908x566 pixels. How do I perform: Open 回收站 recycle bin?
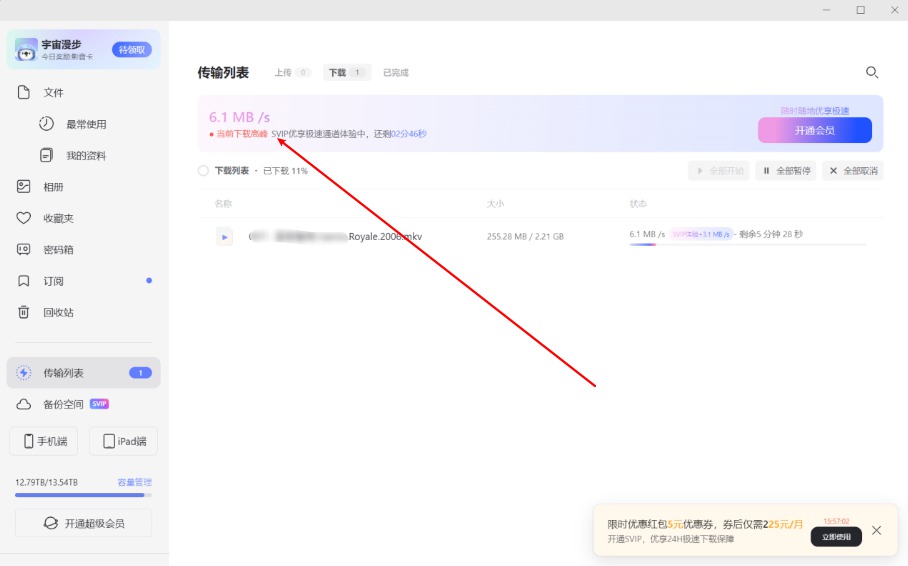tap(58, 312)
